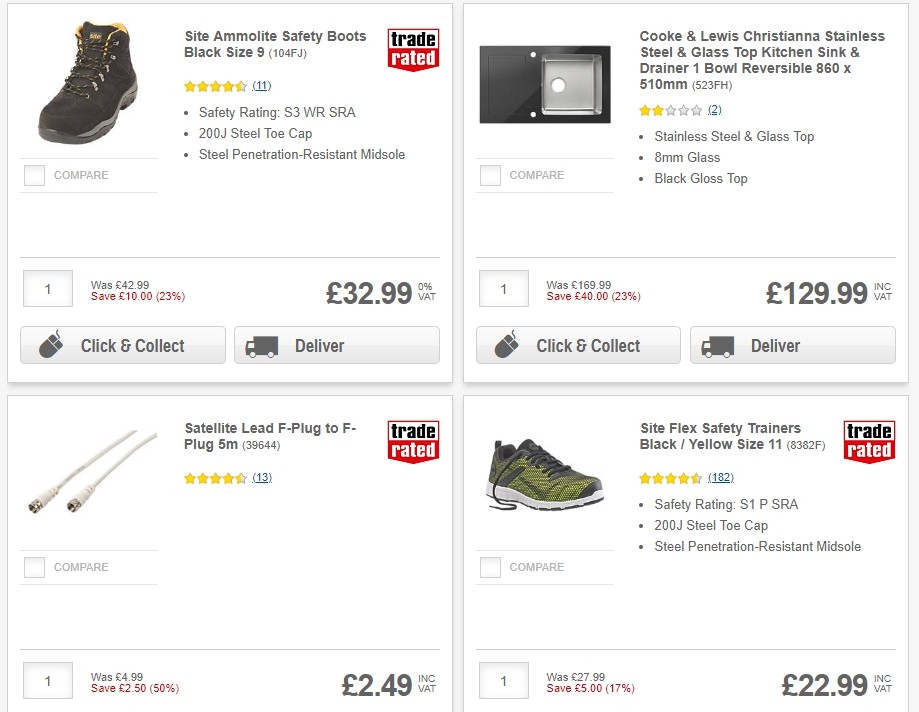
Task: Tick COMPARE for the Site Flex Safety Trainers
Action: pos(490,567)
